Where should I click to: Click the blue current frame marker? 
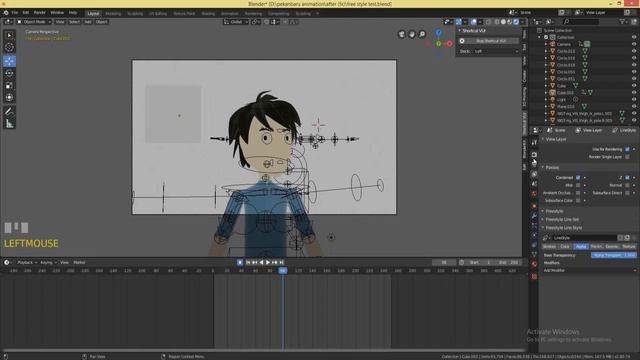point(282,270)
